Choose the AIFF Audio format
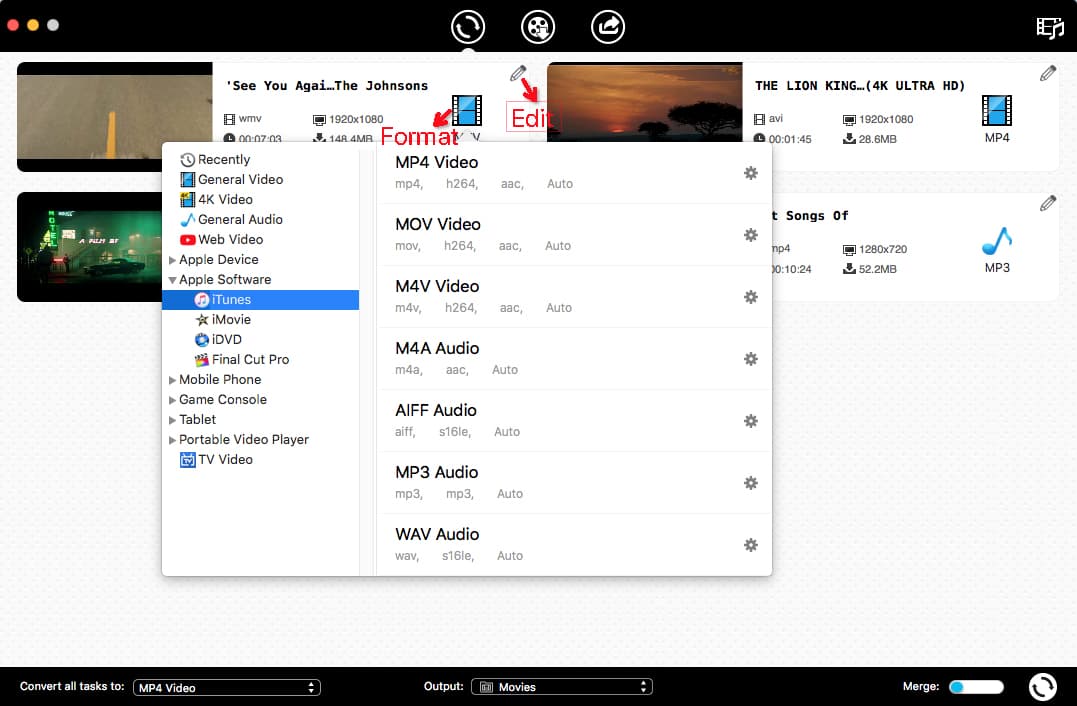The image size is (1077, 706). pos(574,420)
